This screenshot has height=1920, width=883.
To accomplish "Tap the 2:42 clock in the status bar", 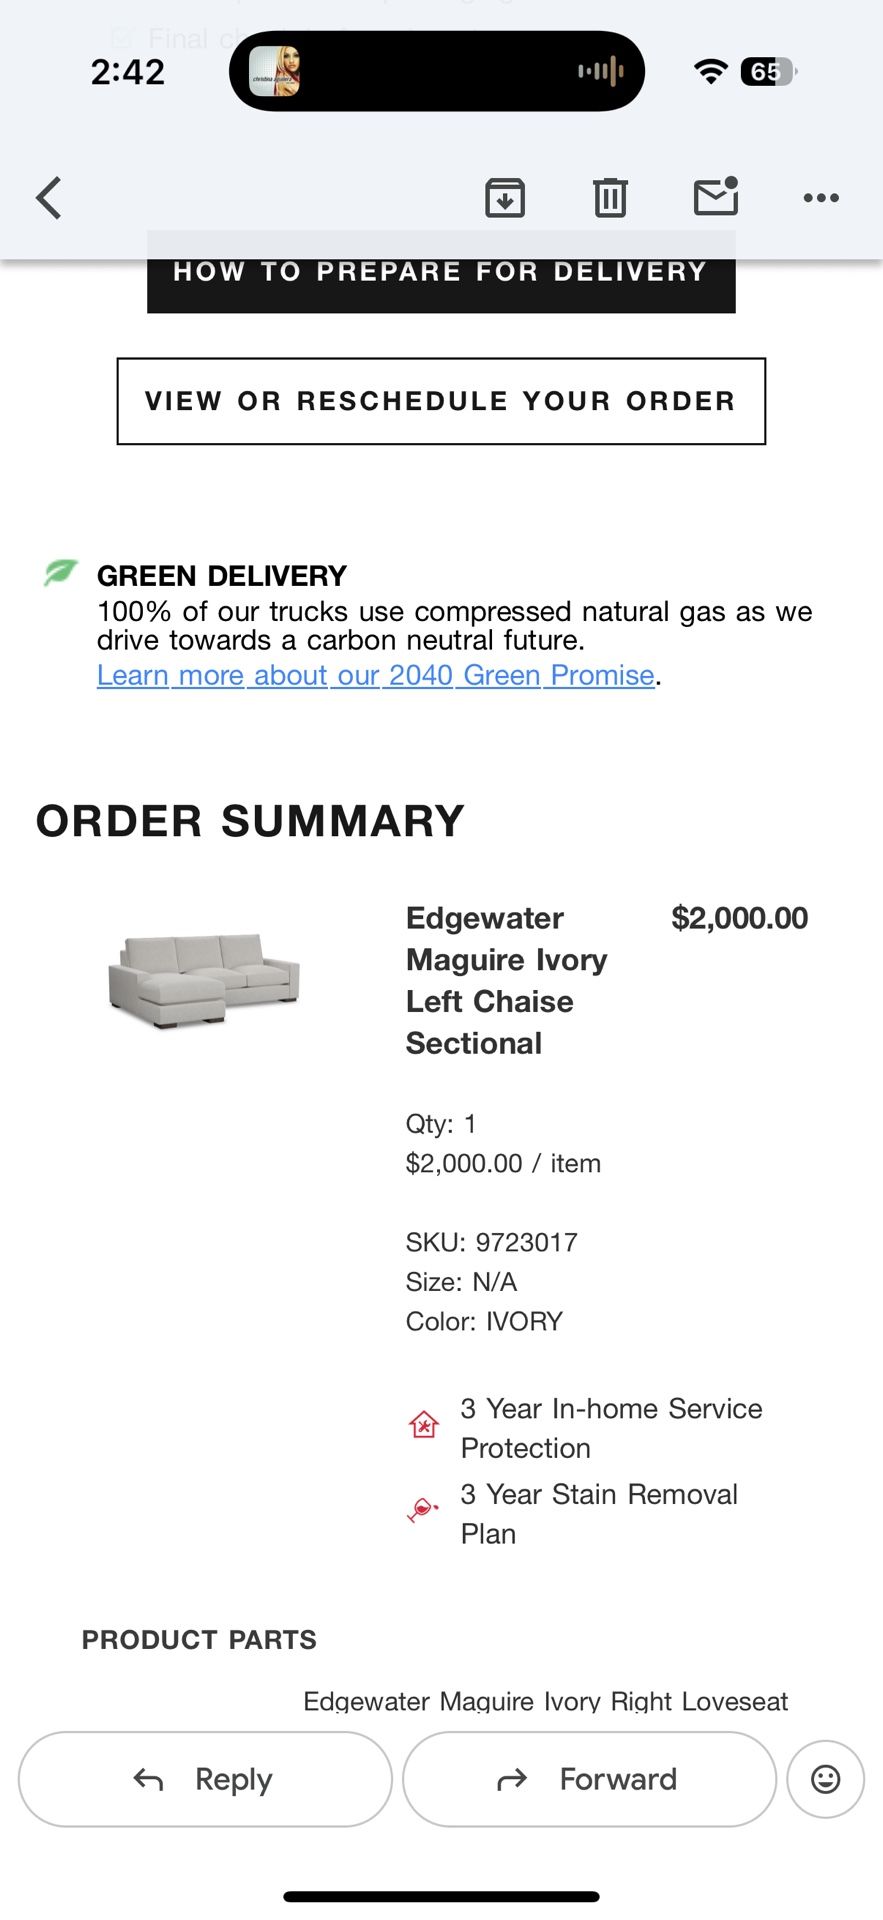I will point(127,70).
